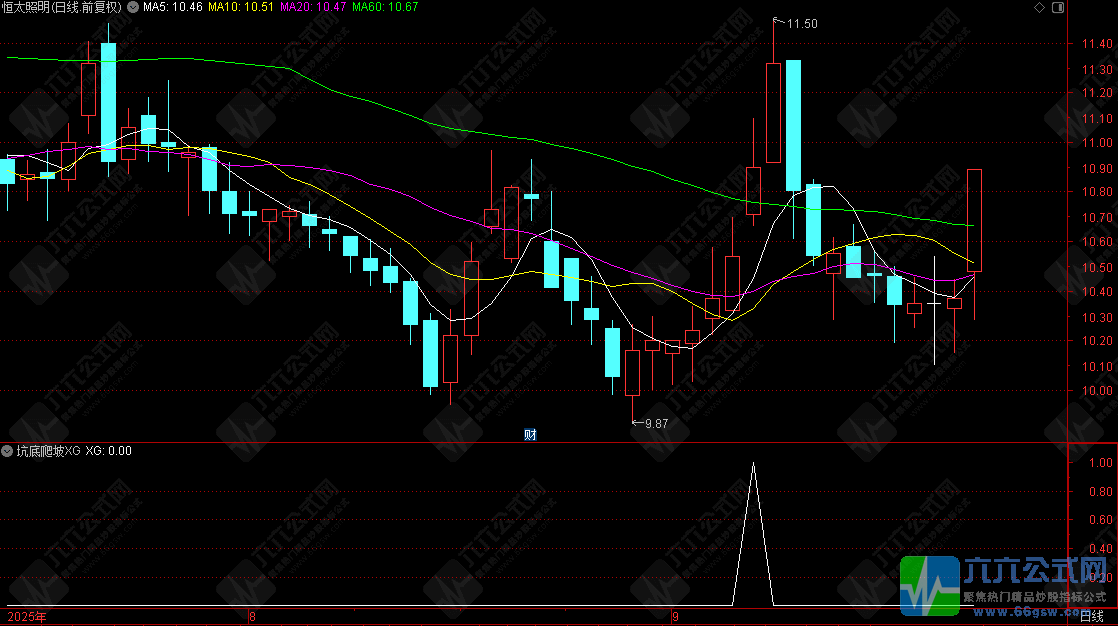The width and height of the screenshot is (1118, 626).
Task: Click the month 9 timeline marker
Action: click(x=675, y=617)
